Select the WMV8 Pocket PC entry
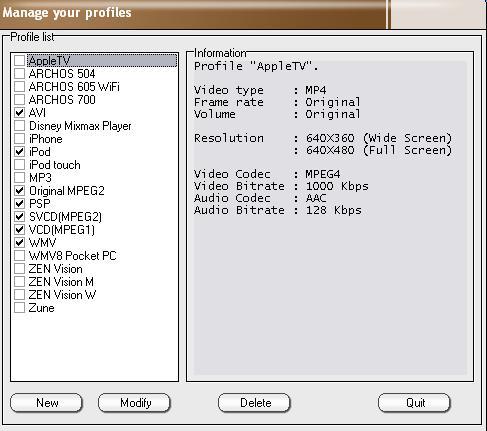This screenshot has width=487, height=431. click(72, 256)
